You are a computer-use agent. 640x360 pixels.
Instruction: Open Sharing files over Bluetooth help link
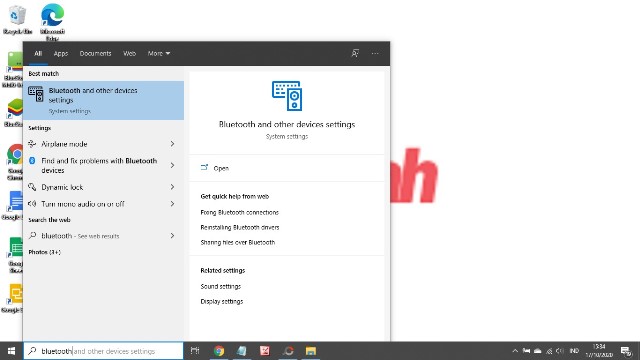coord(238,242)
